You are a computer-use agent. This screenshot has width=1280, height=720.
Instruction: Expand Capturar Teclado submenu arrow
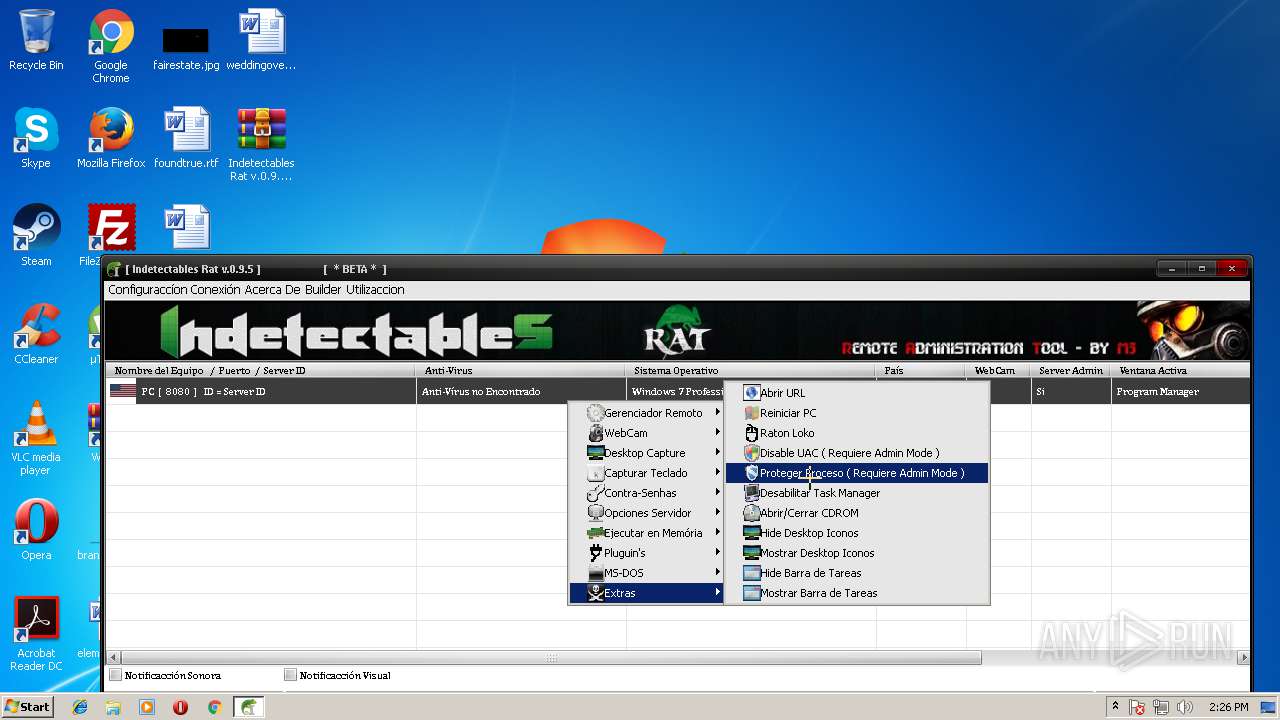click(717, 473)
